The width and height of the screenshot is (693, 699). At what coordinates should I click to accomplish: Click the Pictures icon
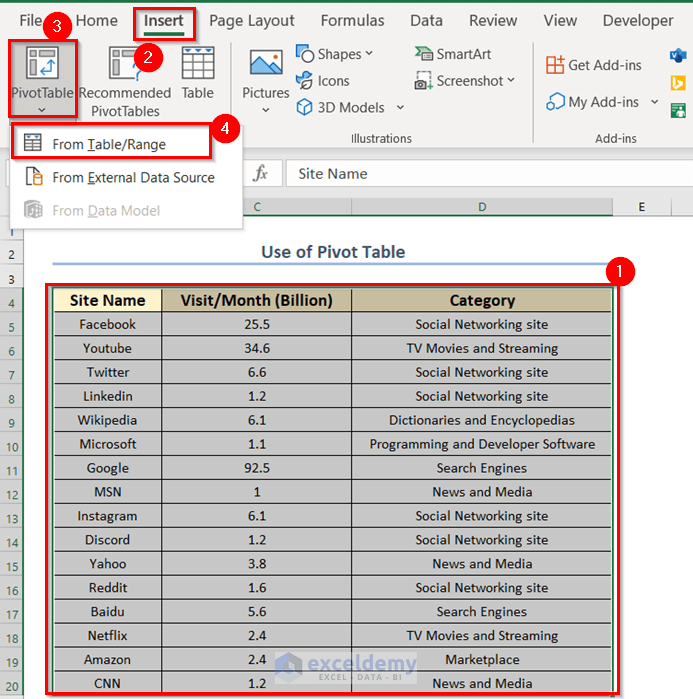click(x=265, y=73)
